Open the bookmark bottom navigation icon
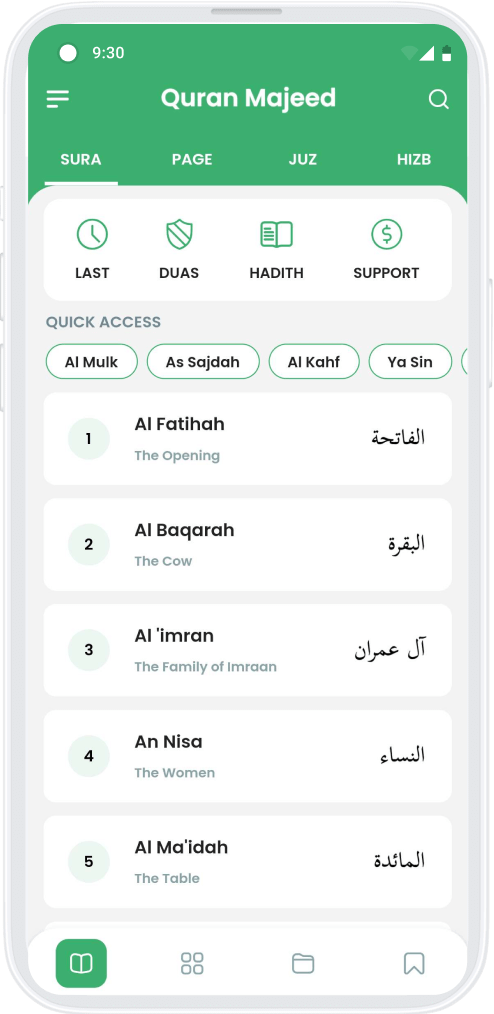 point(414,964)
